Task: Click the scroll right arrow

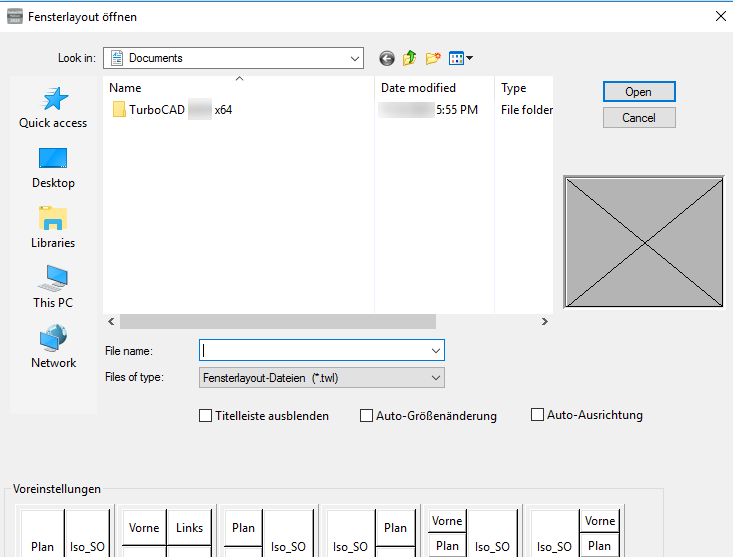Action: coord(545,321)
